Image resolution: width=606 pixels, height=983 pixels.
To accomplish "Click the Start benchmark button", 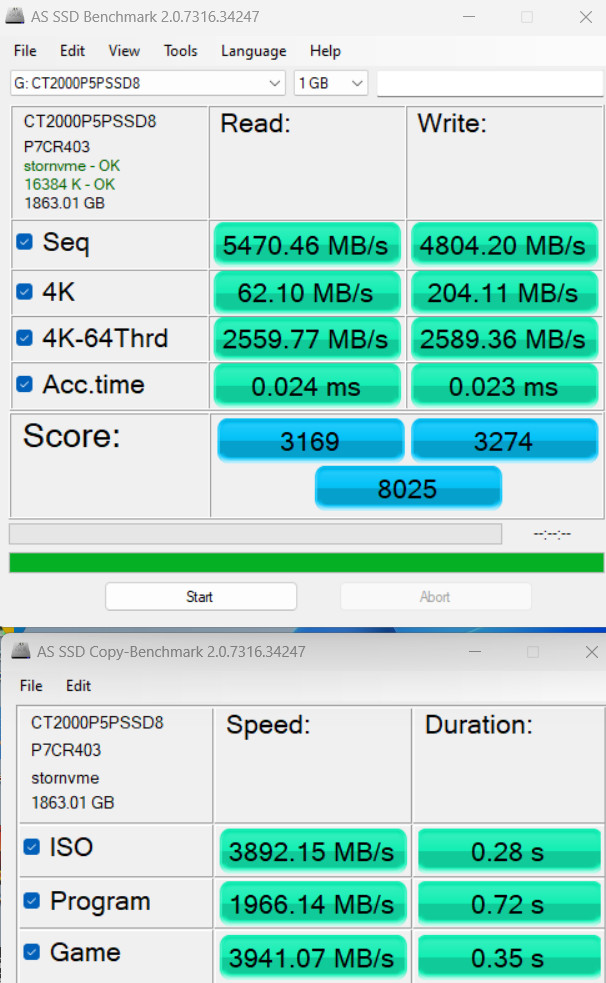I will (x=201, y=596).
